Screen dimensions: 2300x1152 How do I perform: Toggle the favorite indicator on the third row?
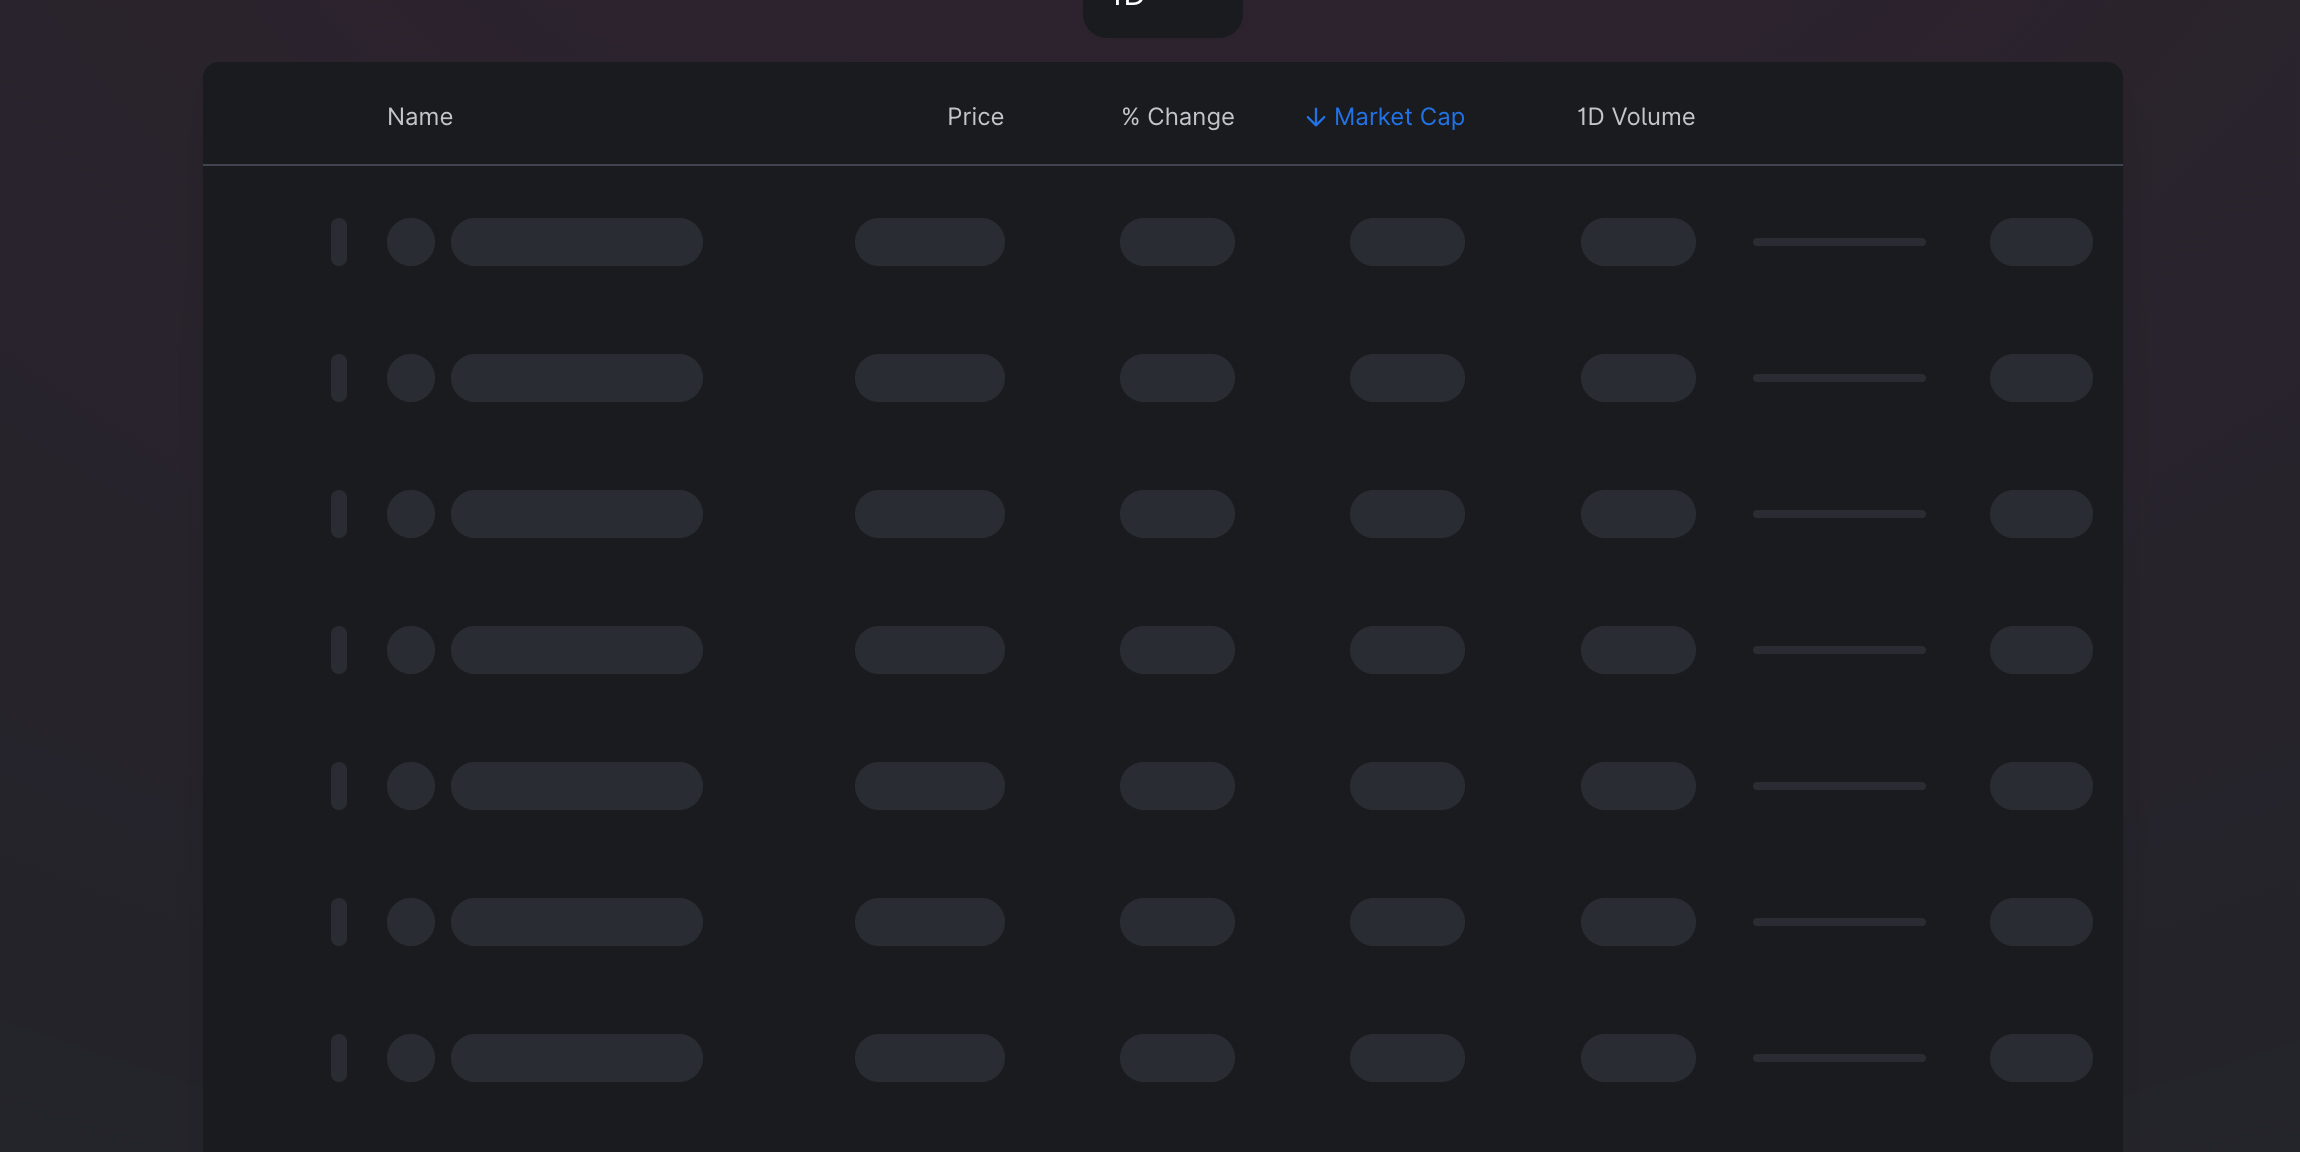pos(338,513)
